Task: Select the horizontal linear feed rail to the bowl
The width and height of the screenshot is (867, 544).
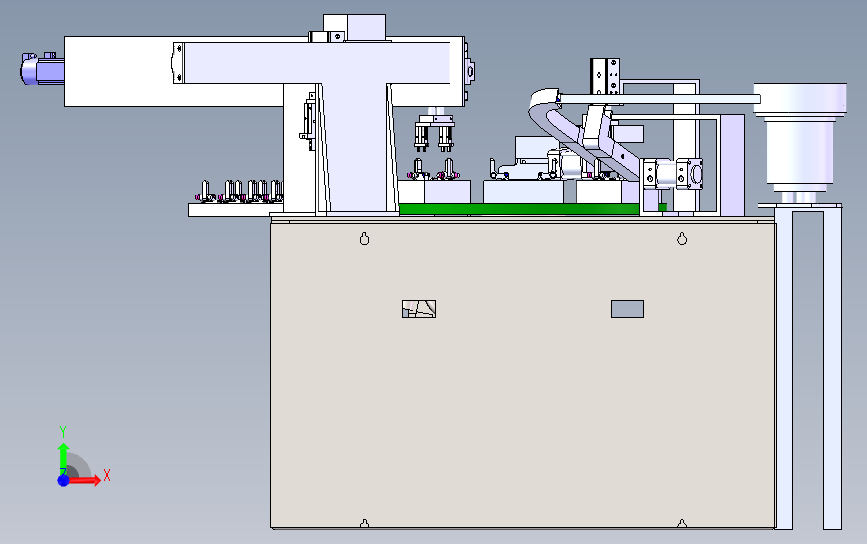Action: [x=659, y=99]
